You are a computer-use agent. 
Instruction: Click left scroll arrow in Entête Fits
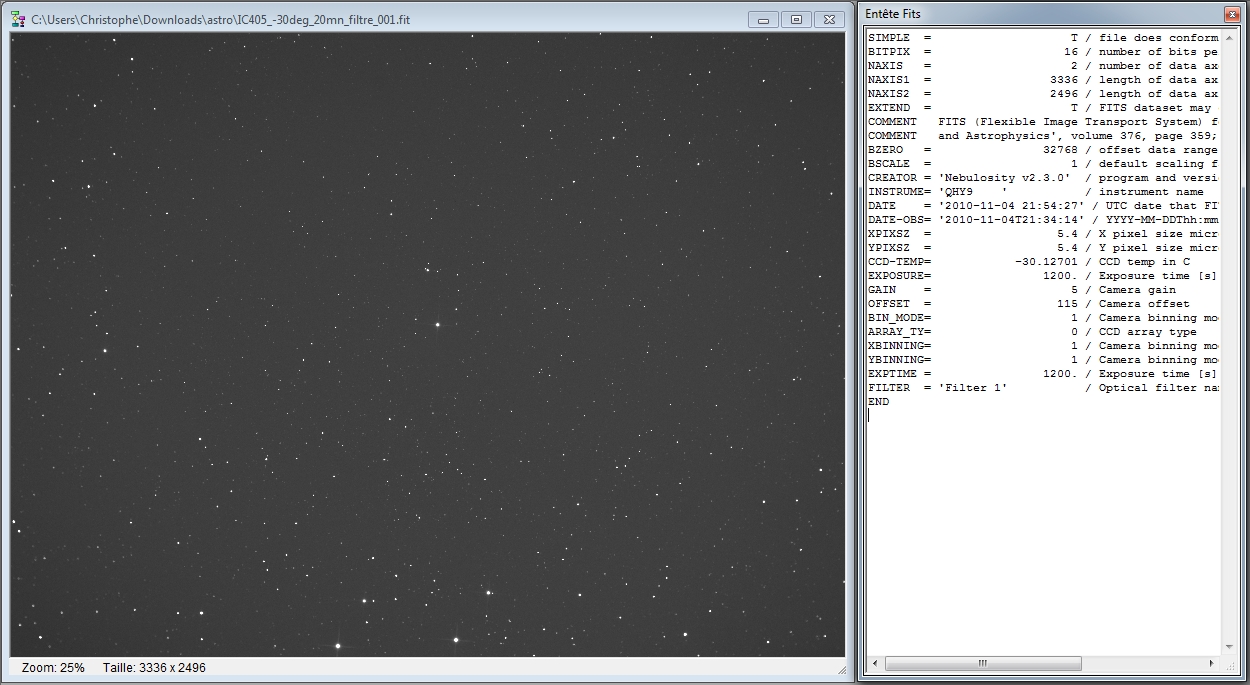click(x=875, y=664)
